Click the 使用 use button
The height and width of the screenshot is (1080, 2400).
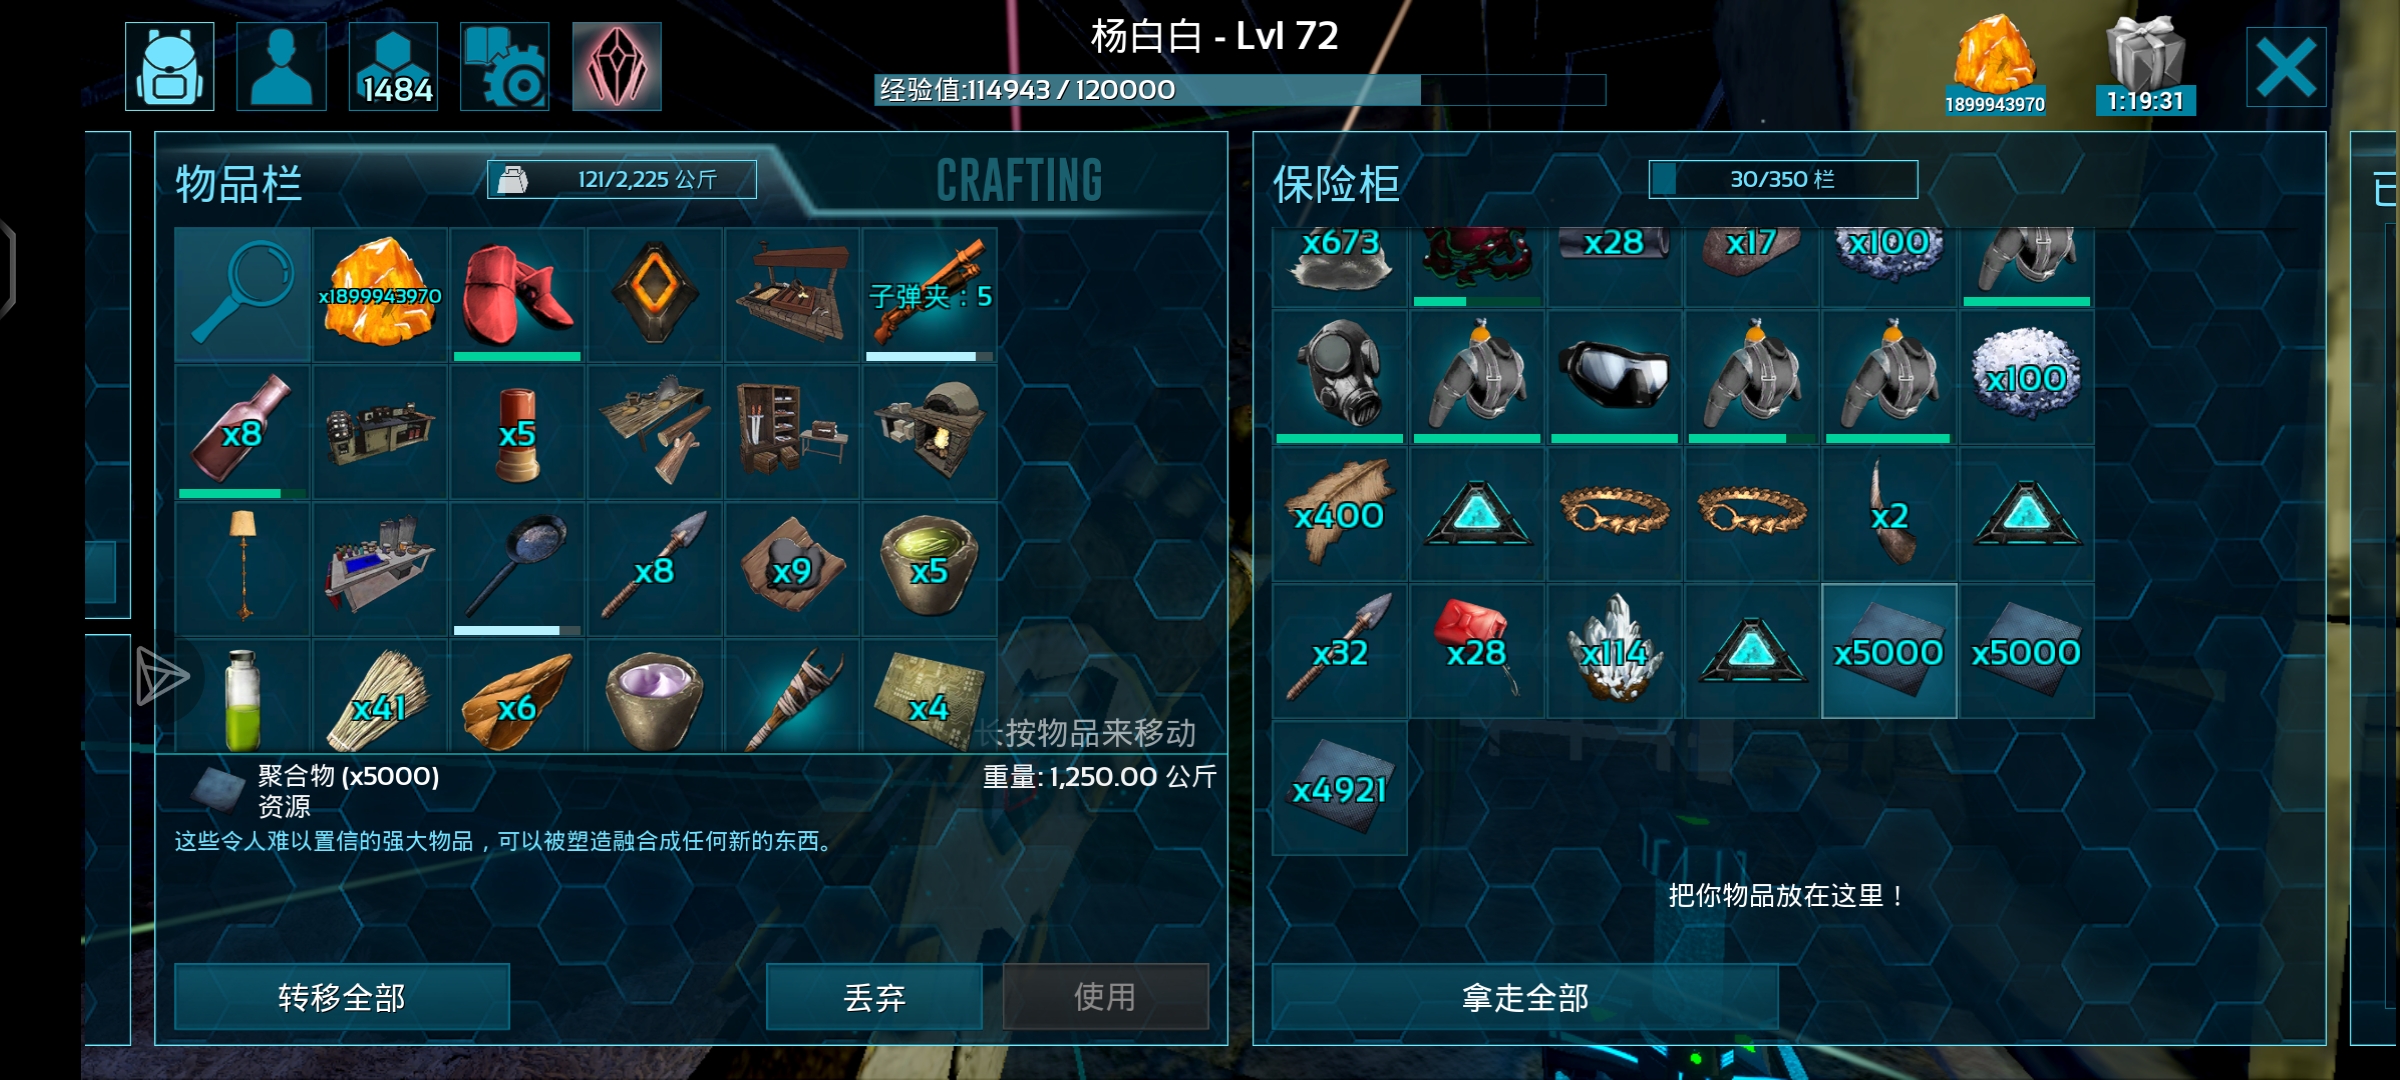click(1105, 997)
